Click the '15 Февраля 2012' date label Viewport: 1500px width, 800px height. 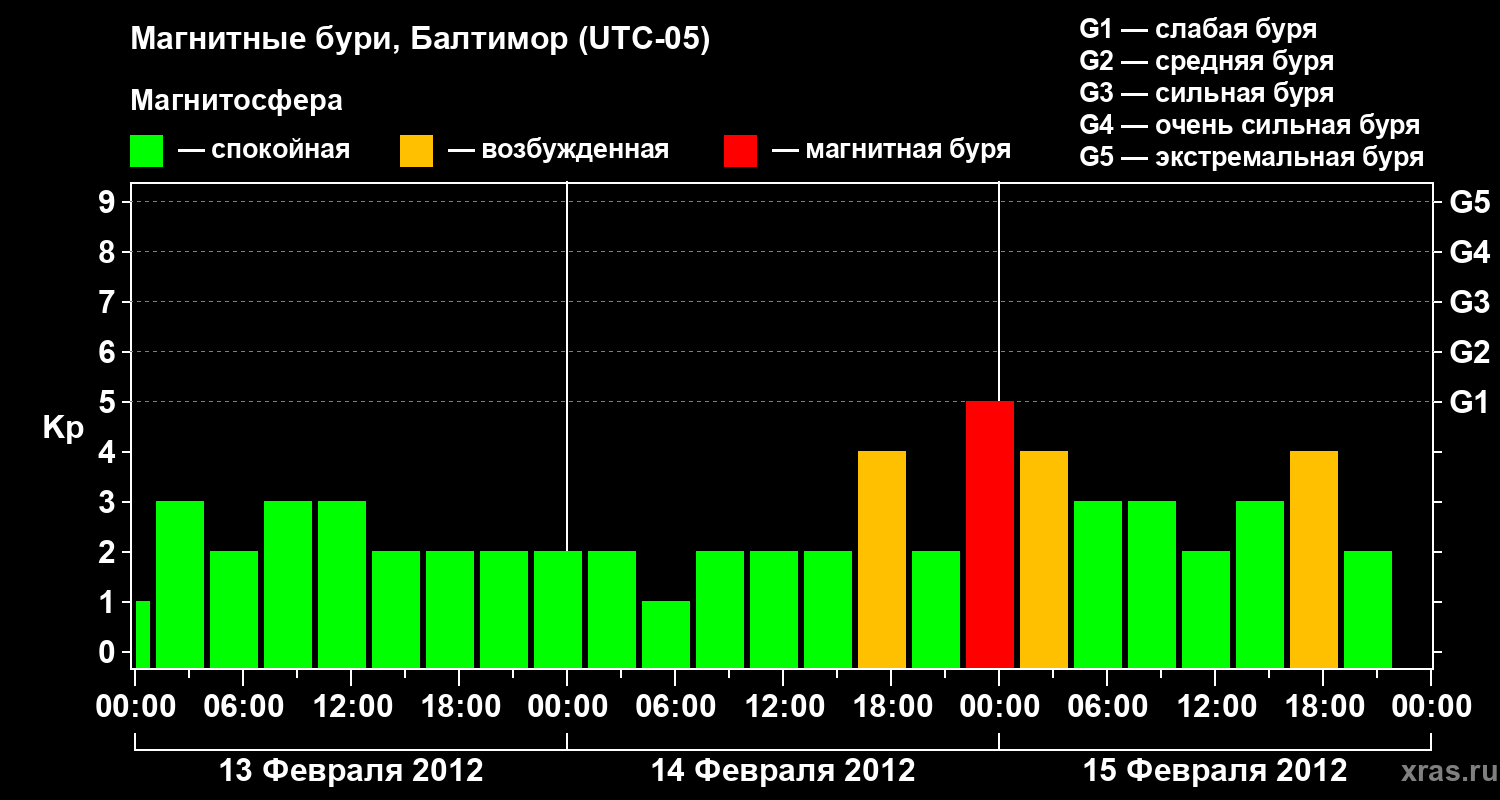(x=1215, y=771)
